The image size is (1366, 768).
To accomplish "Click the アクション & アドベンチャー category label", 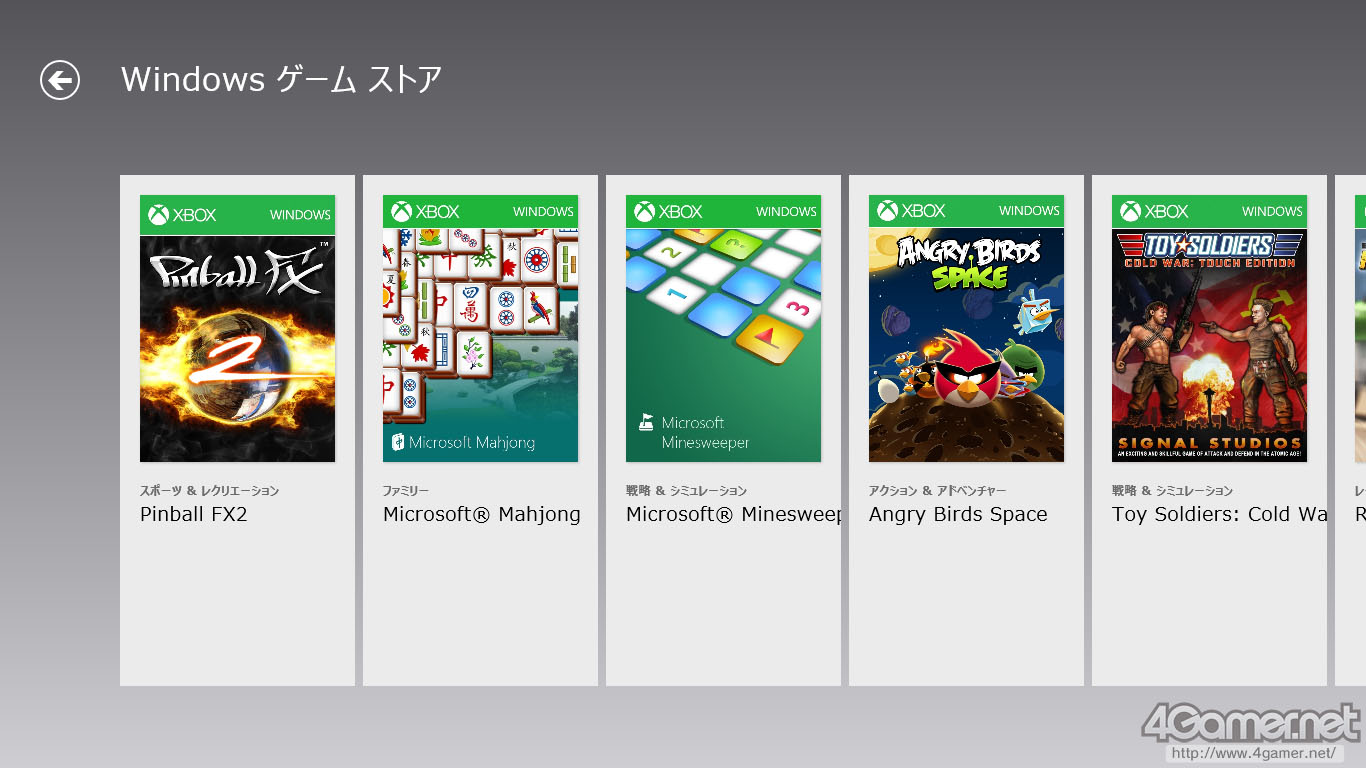I will 938,491.
